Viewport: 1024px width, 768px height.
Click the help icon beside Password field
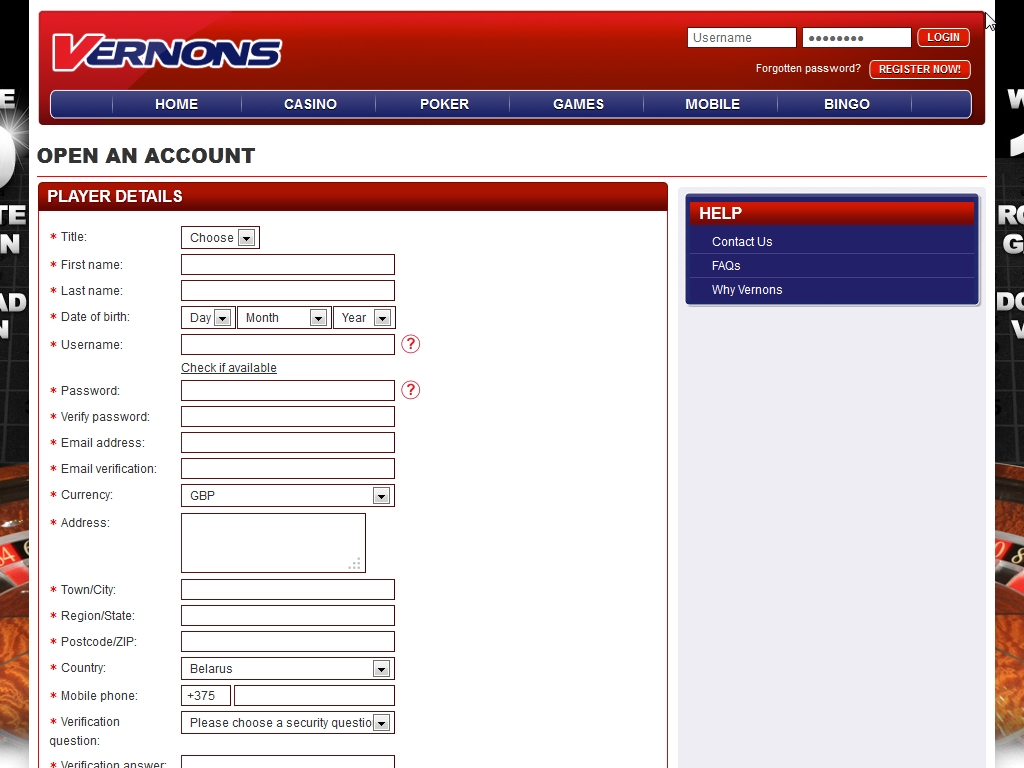click(410, 390)
